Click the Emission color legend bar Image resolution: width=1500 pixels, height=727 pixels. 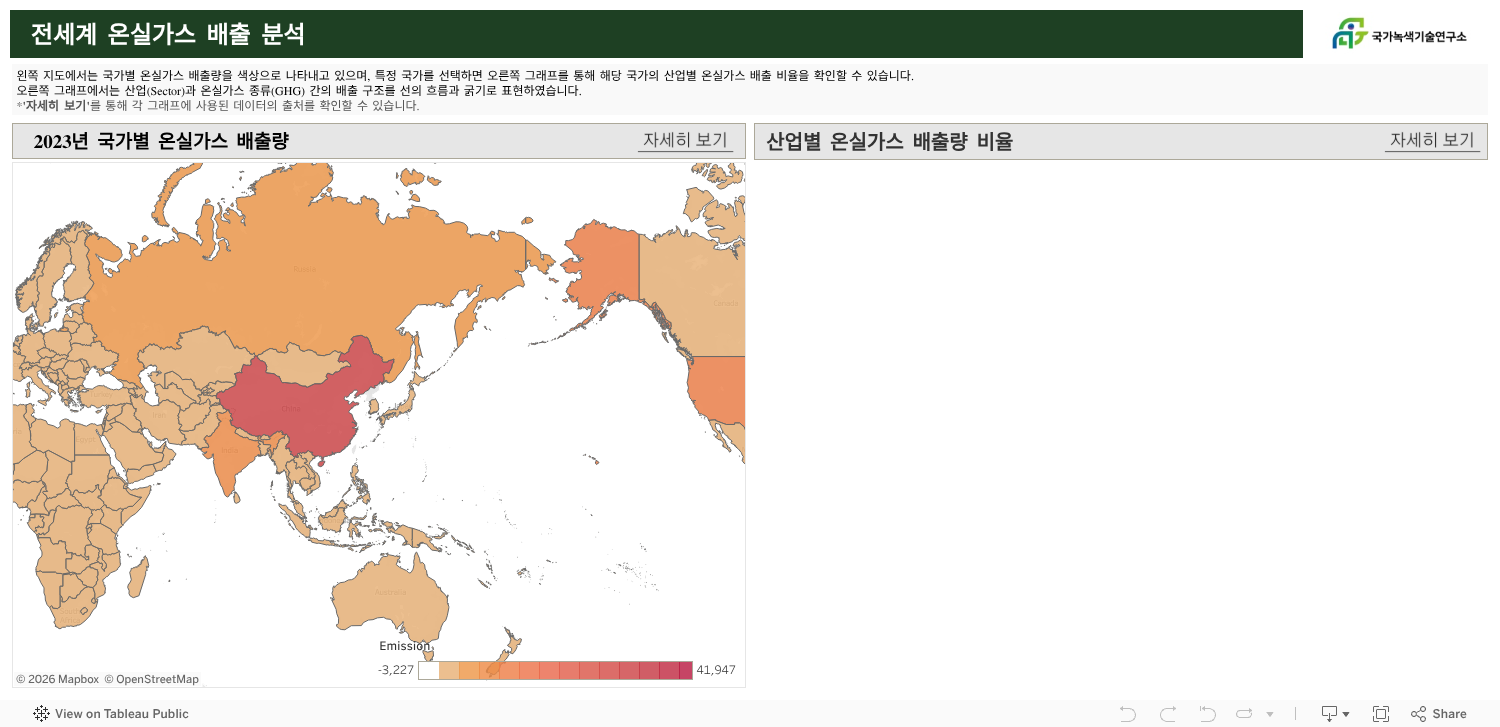click(555, 670)
